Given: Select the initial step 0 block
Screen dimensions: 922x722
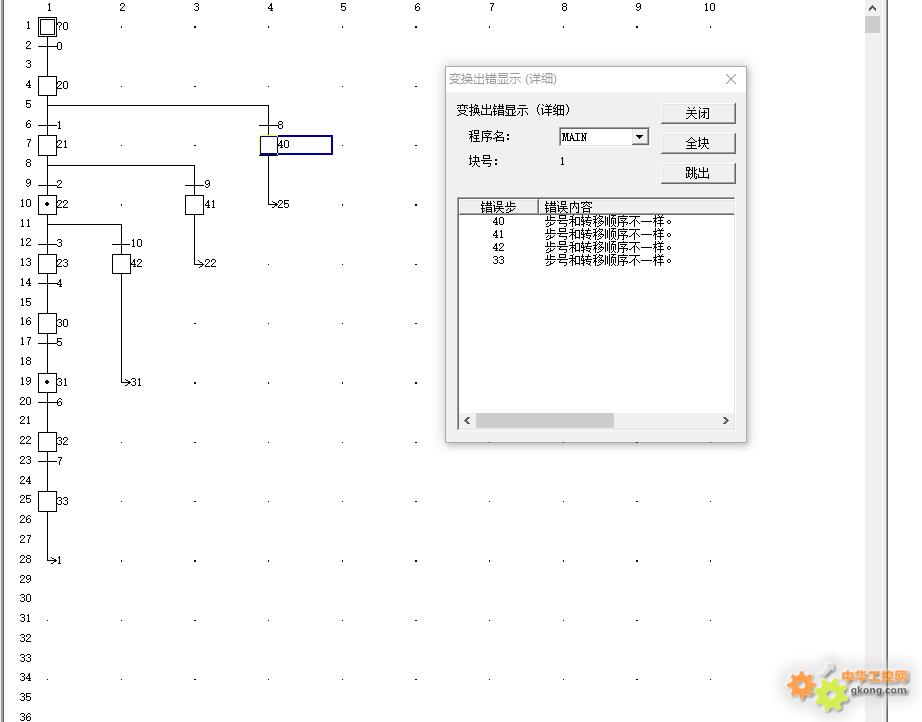Looking at the screenshot, I should [47, 26].
